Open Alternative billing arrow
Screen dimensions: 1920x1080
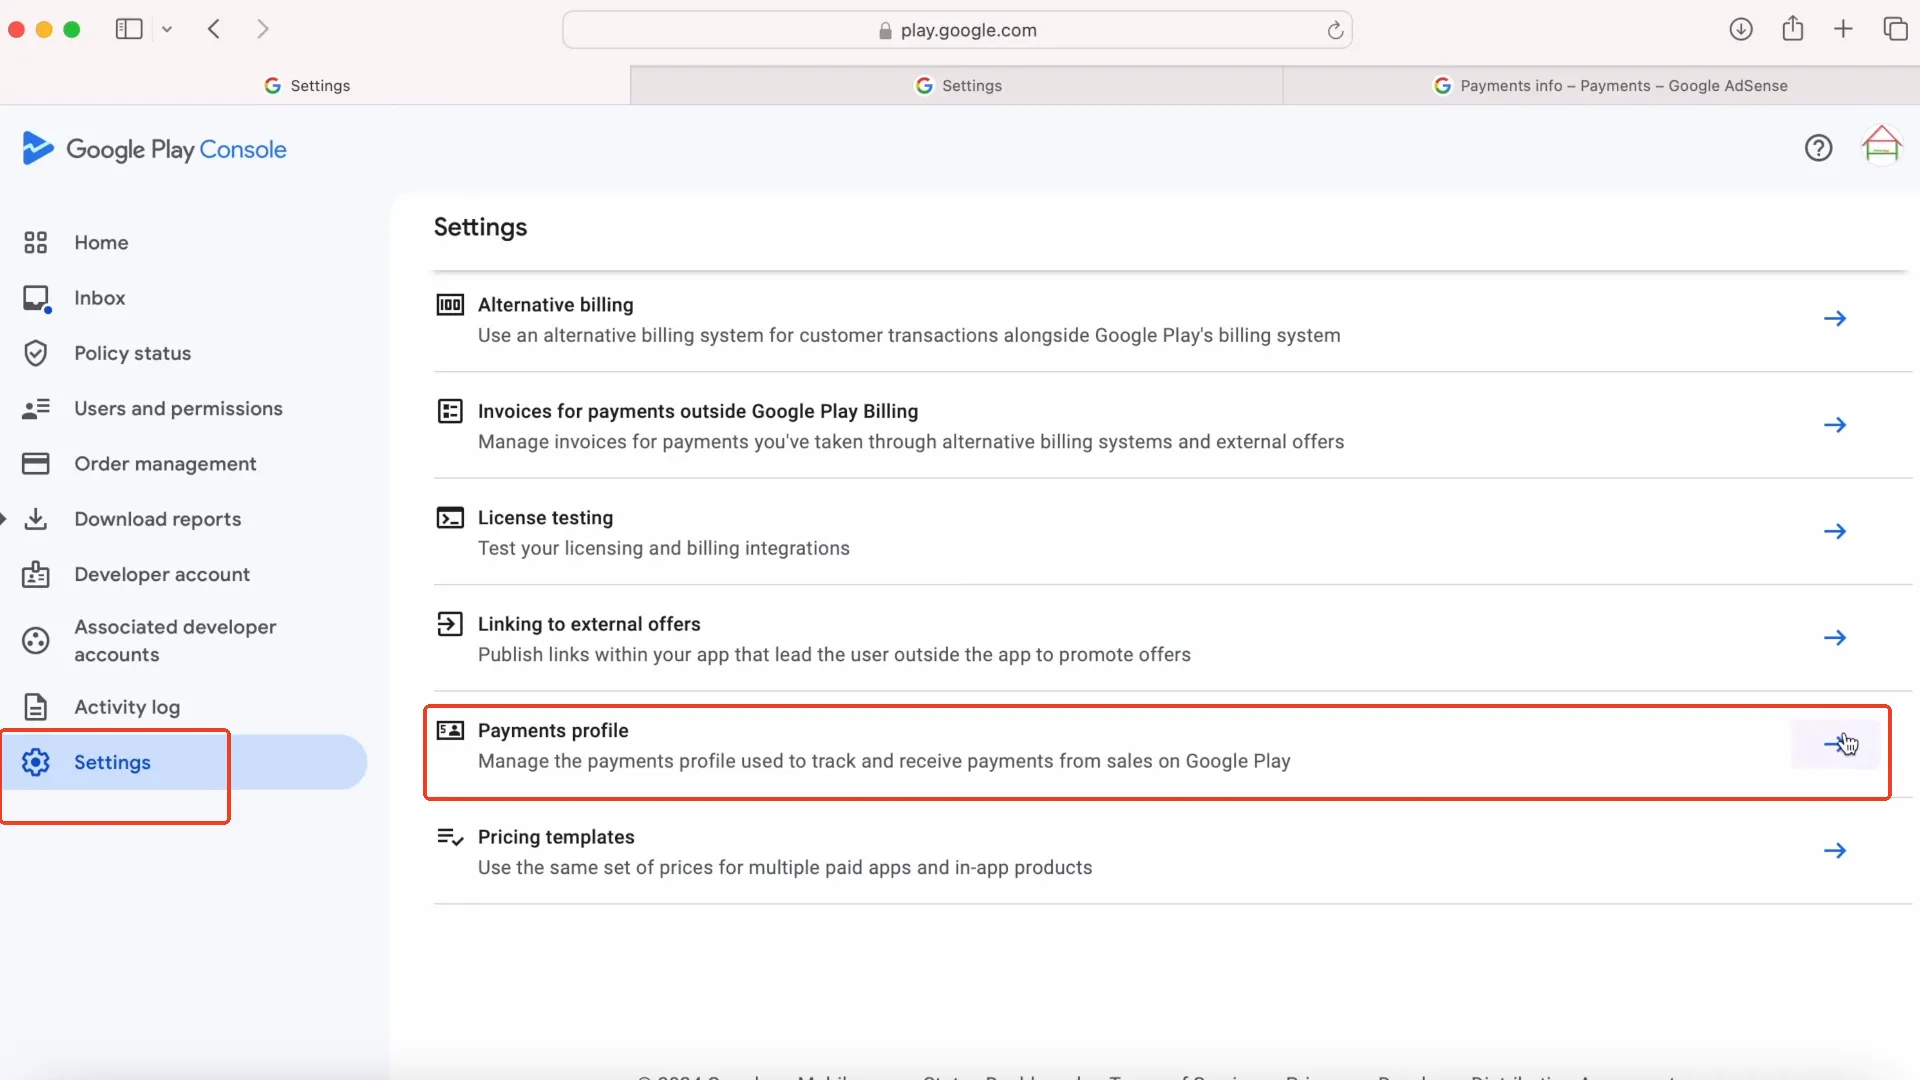pos(1835,319)
